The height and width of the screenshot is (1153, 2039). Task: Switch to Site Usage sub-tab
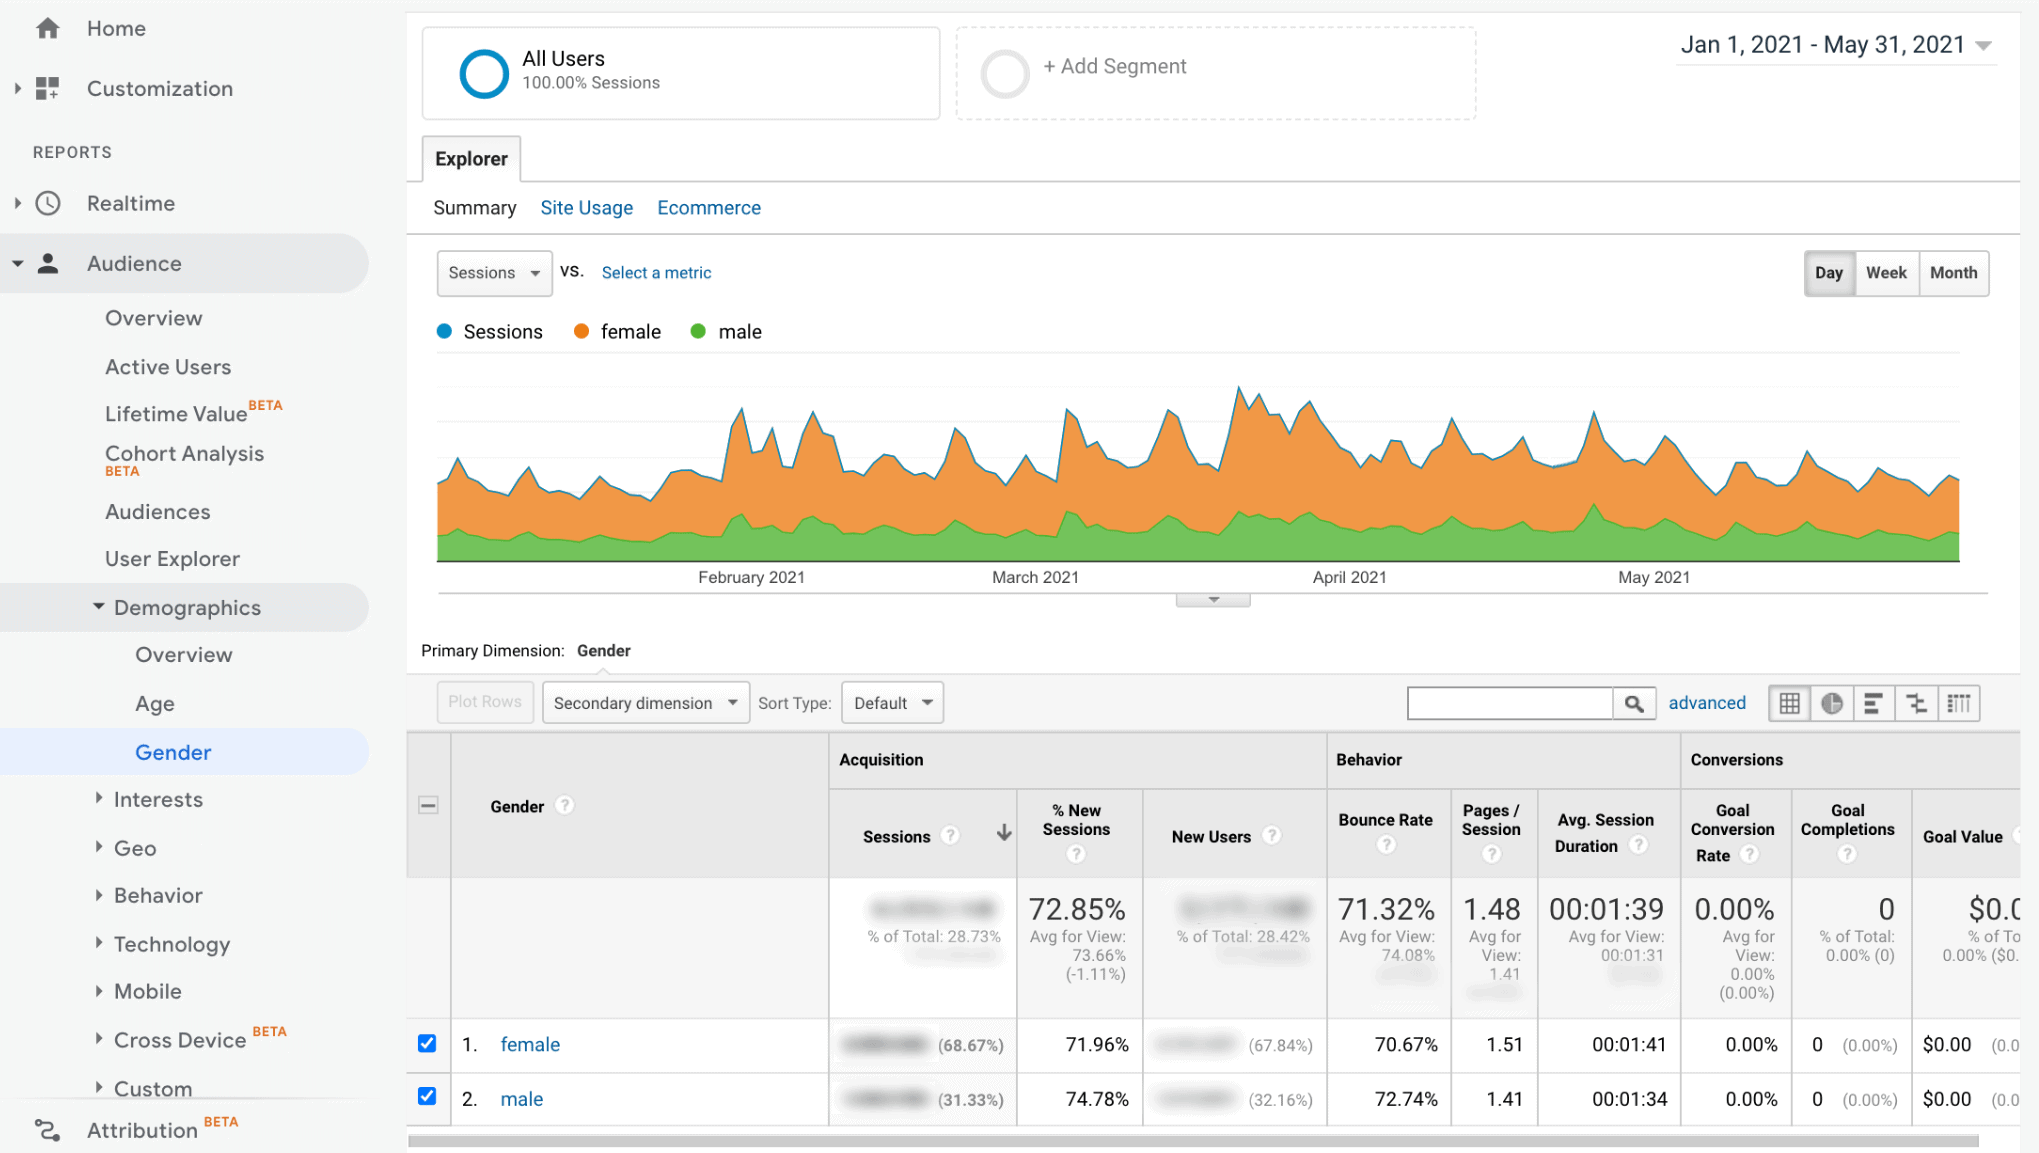(x=587, y=208)
